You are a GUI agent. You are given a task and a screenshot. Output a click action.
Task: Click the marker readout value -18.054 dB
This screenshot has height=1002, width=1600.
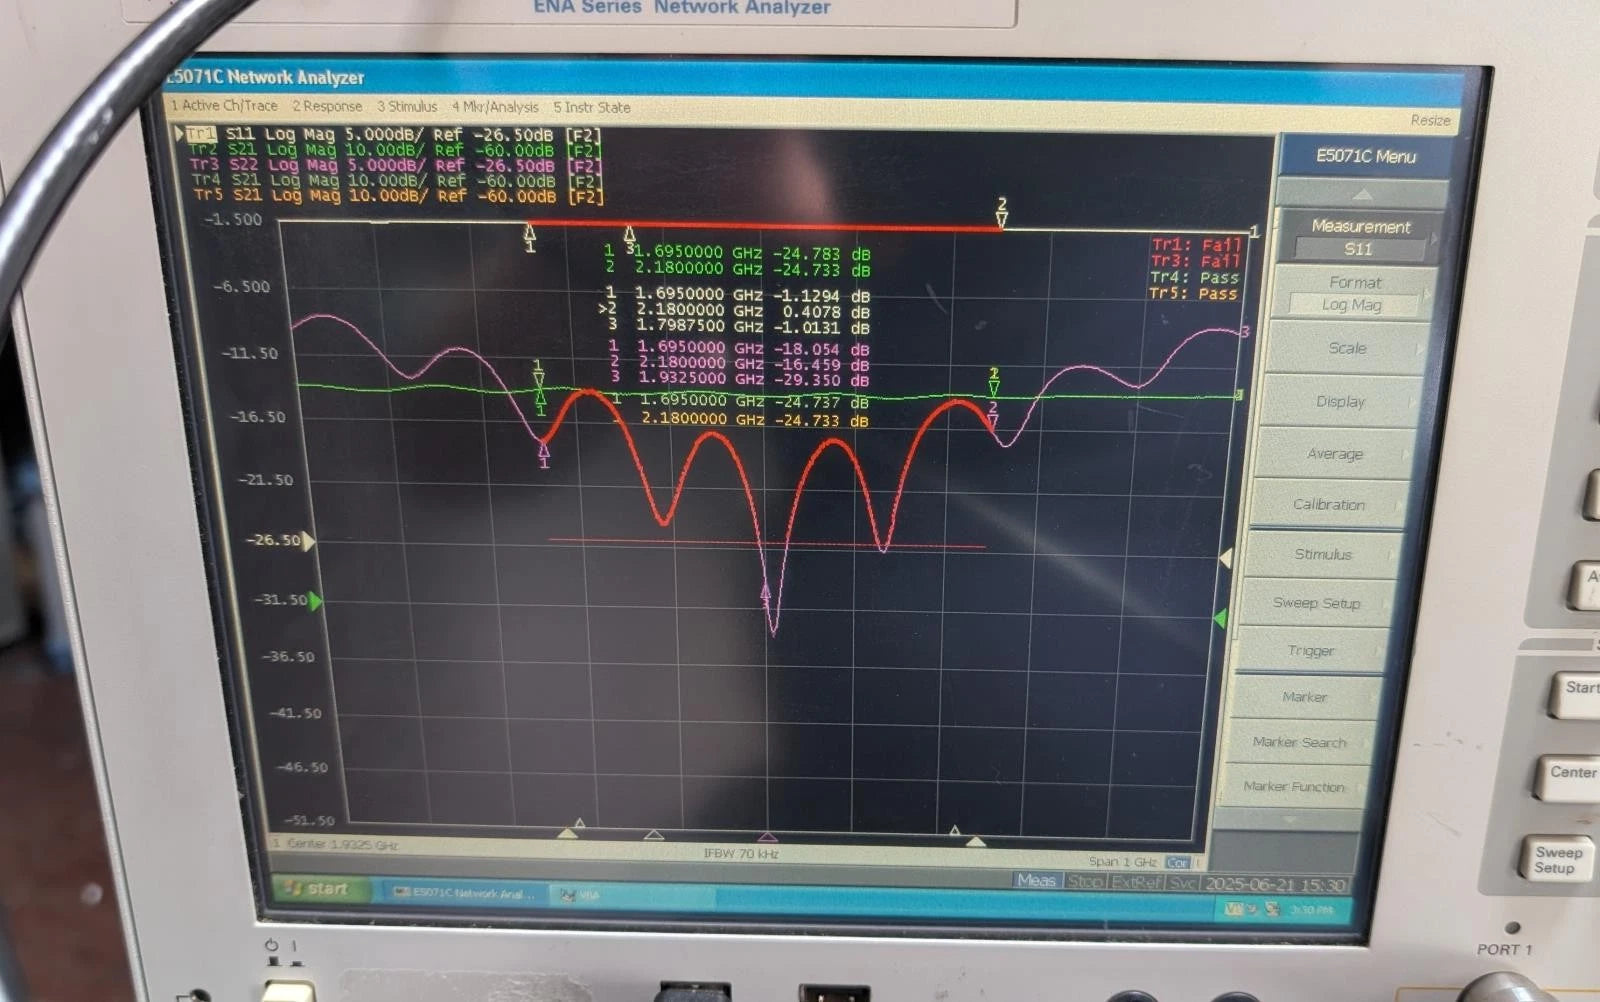point(821,350)
